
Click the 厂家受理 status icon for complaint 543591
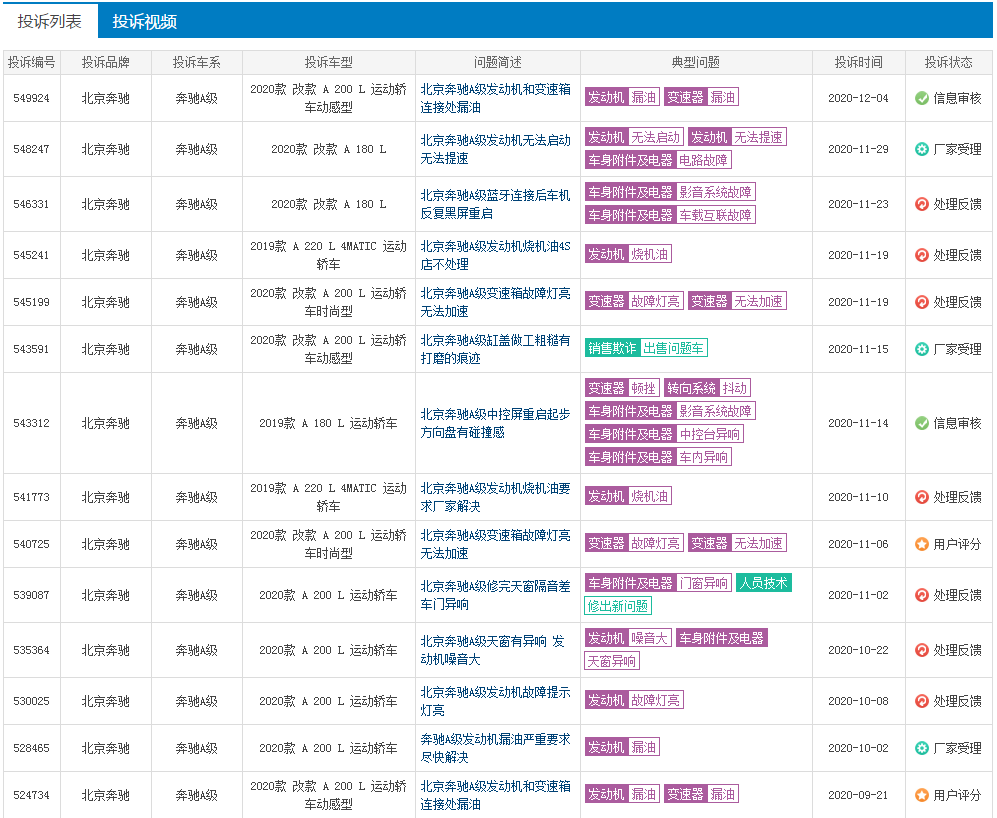[x=921, y=349]
